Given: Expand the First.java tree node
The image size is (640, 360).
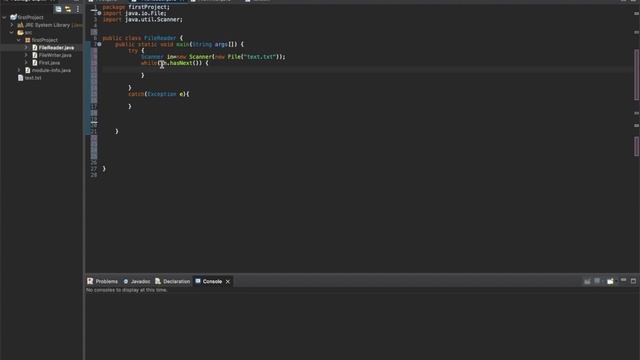Looking at the screenshot, I should (27, 63).
